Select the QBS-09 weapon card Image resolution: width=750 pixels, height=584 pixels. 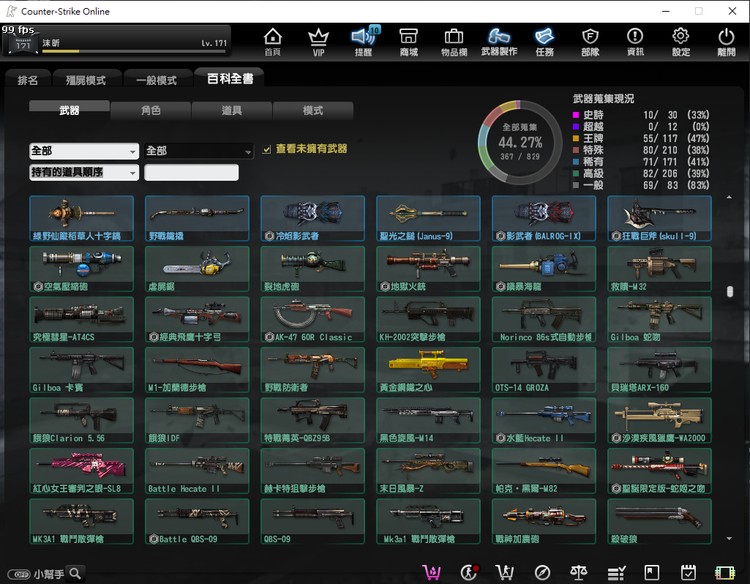point(312,521)
